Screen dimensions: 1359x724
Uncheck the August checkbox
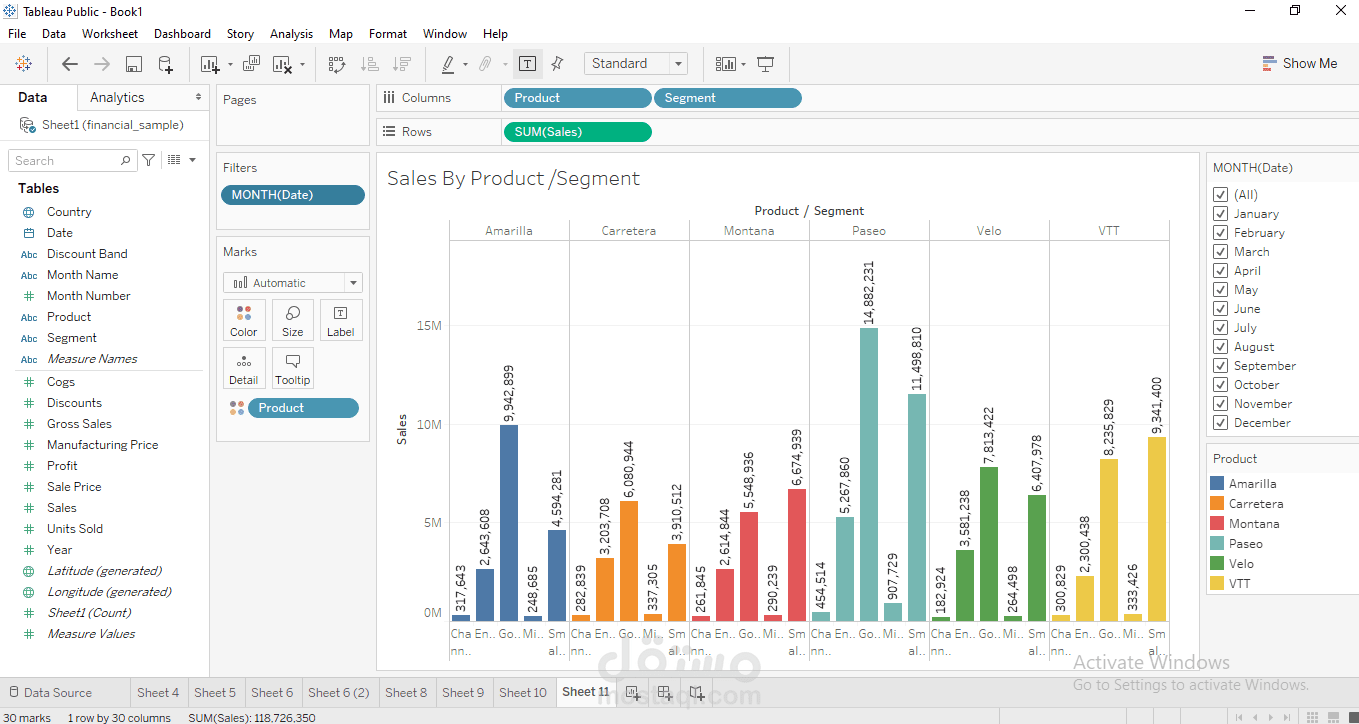click(x=1220, y=347)
